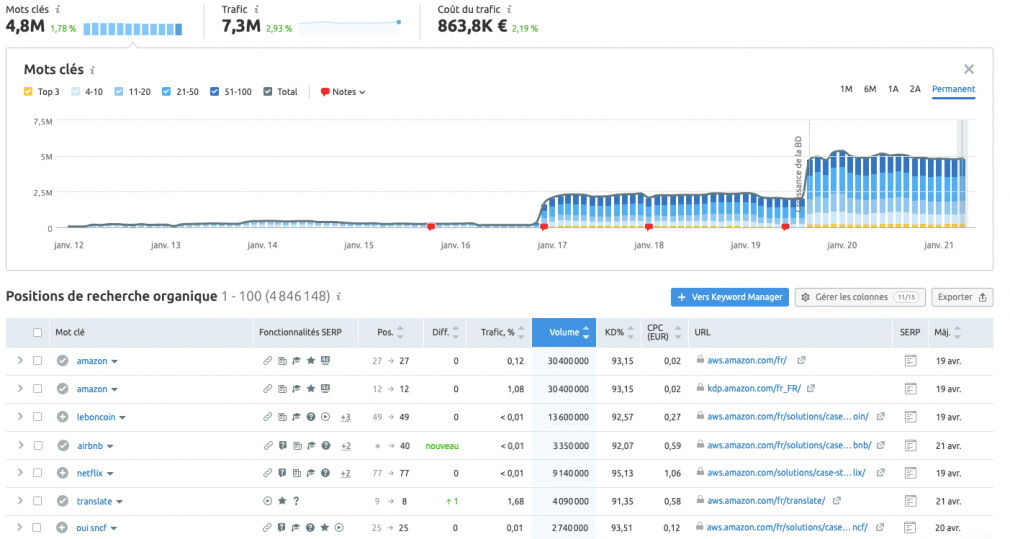Open dropdown arrow next to oui sncf keyword
The height and width of the screenshot is (539, 1010).
pos(113,529)
